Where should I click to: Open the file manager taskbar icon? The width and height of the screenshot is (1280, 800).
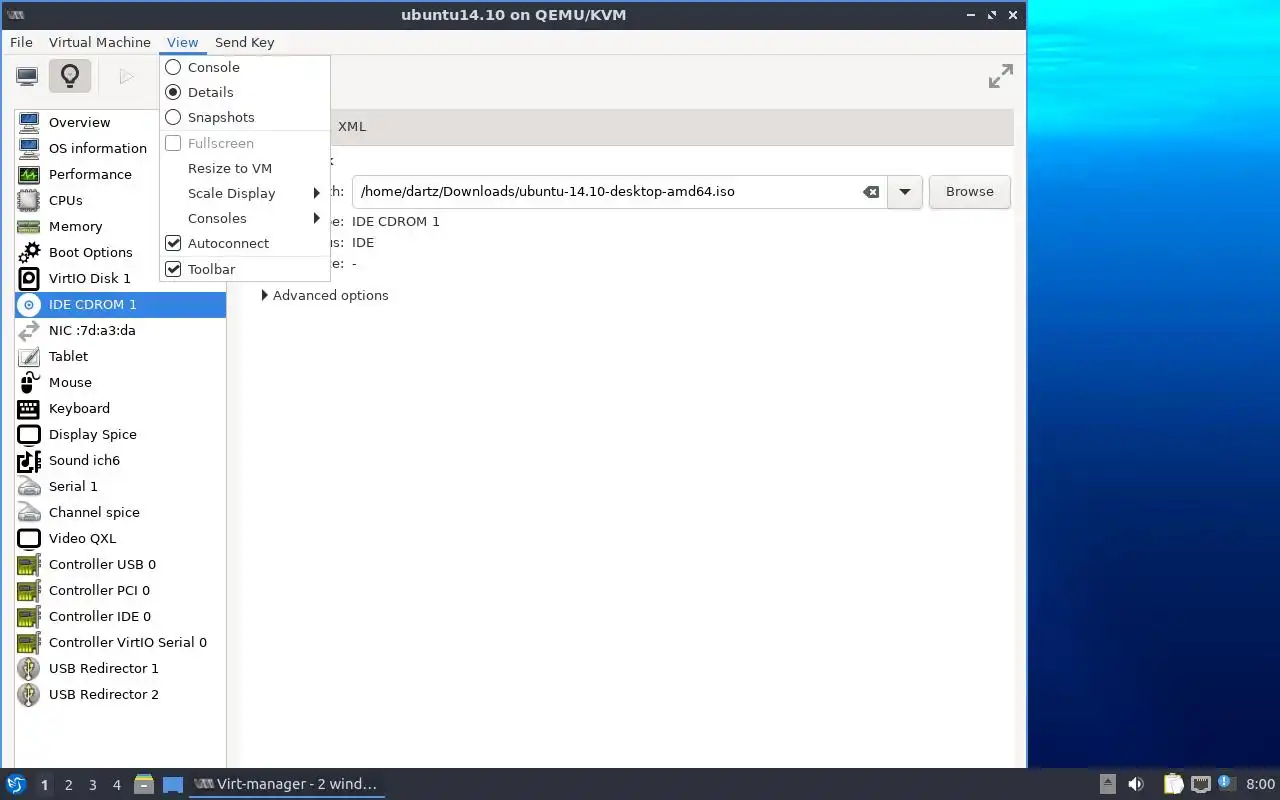(x=144, y=784)
